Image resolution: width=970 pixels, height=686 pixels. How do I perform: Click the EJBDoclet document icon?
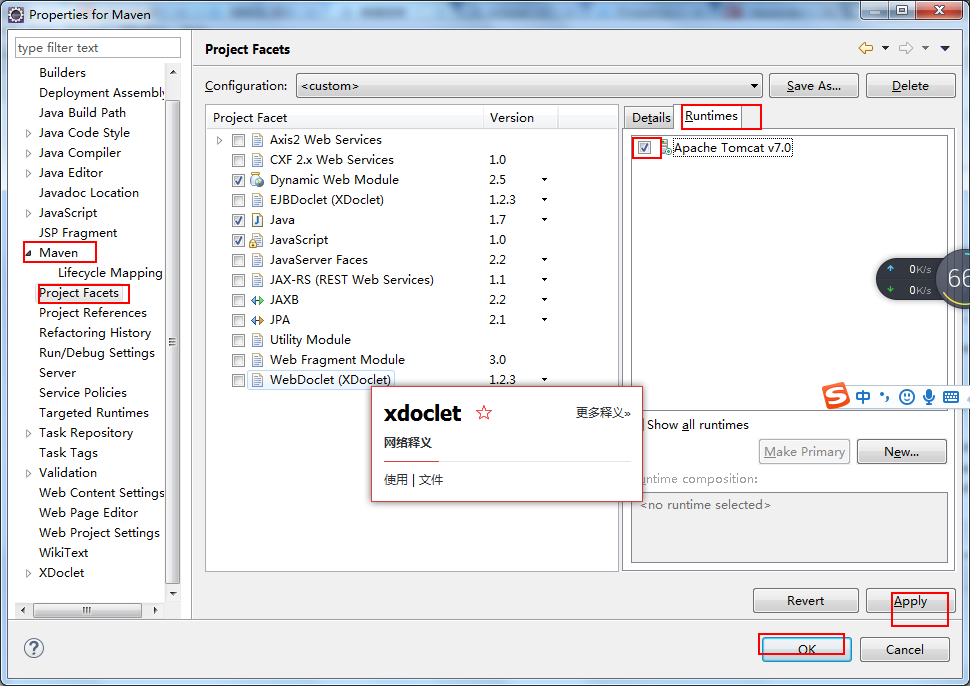tap(257, 200)
